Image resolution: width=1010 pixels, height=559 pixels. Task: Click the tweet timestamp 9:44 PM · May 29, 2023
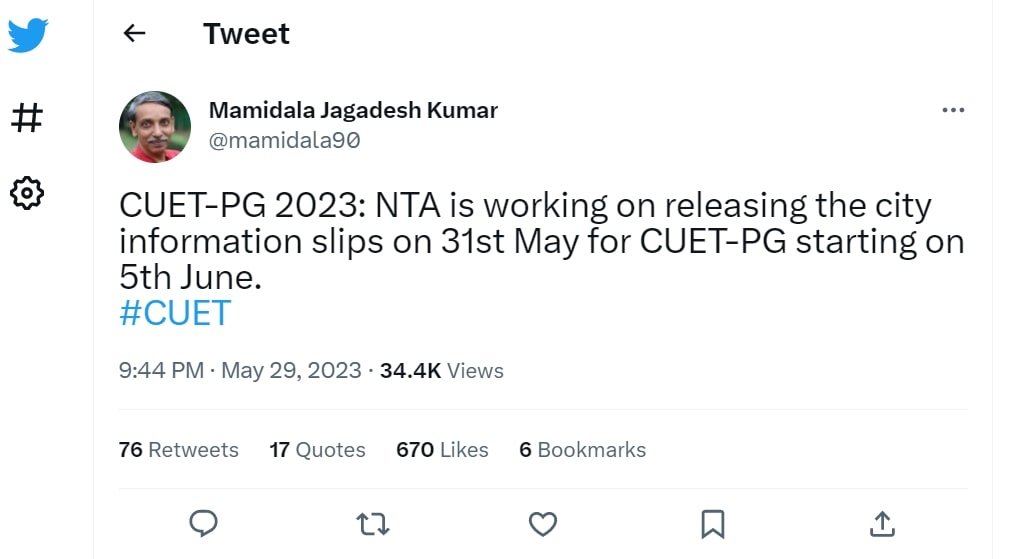tap(240, 371)
